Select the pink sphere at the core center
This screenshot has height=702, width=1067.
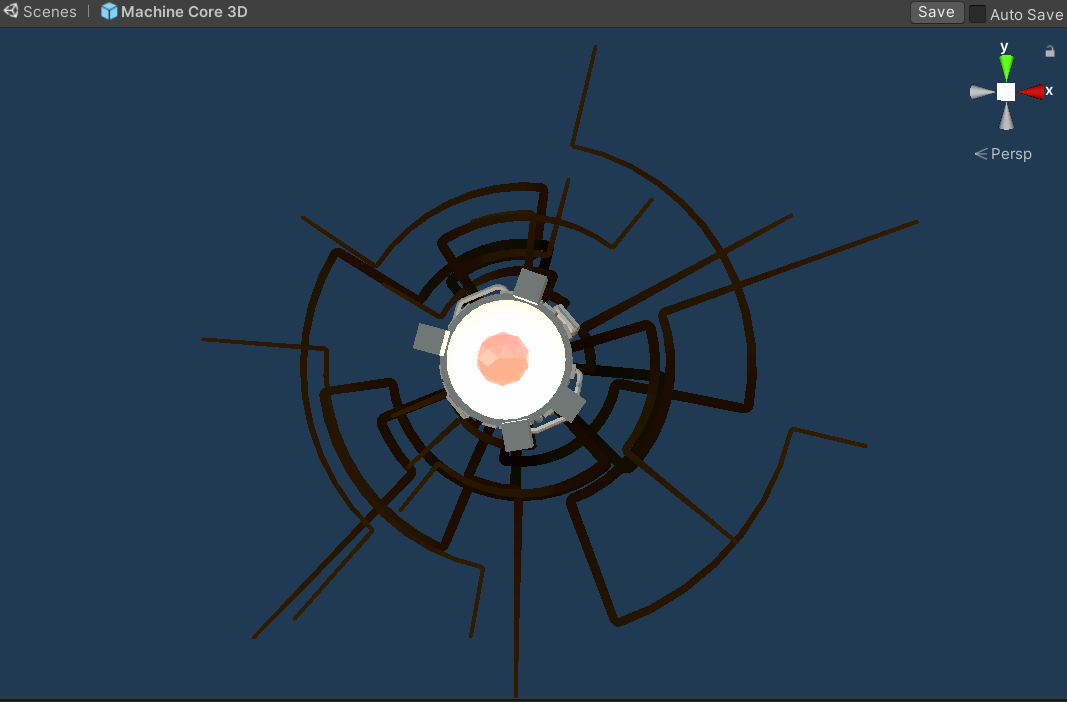tap(503, 358)
